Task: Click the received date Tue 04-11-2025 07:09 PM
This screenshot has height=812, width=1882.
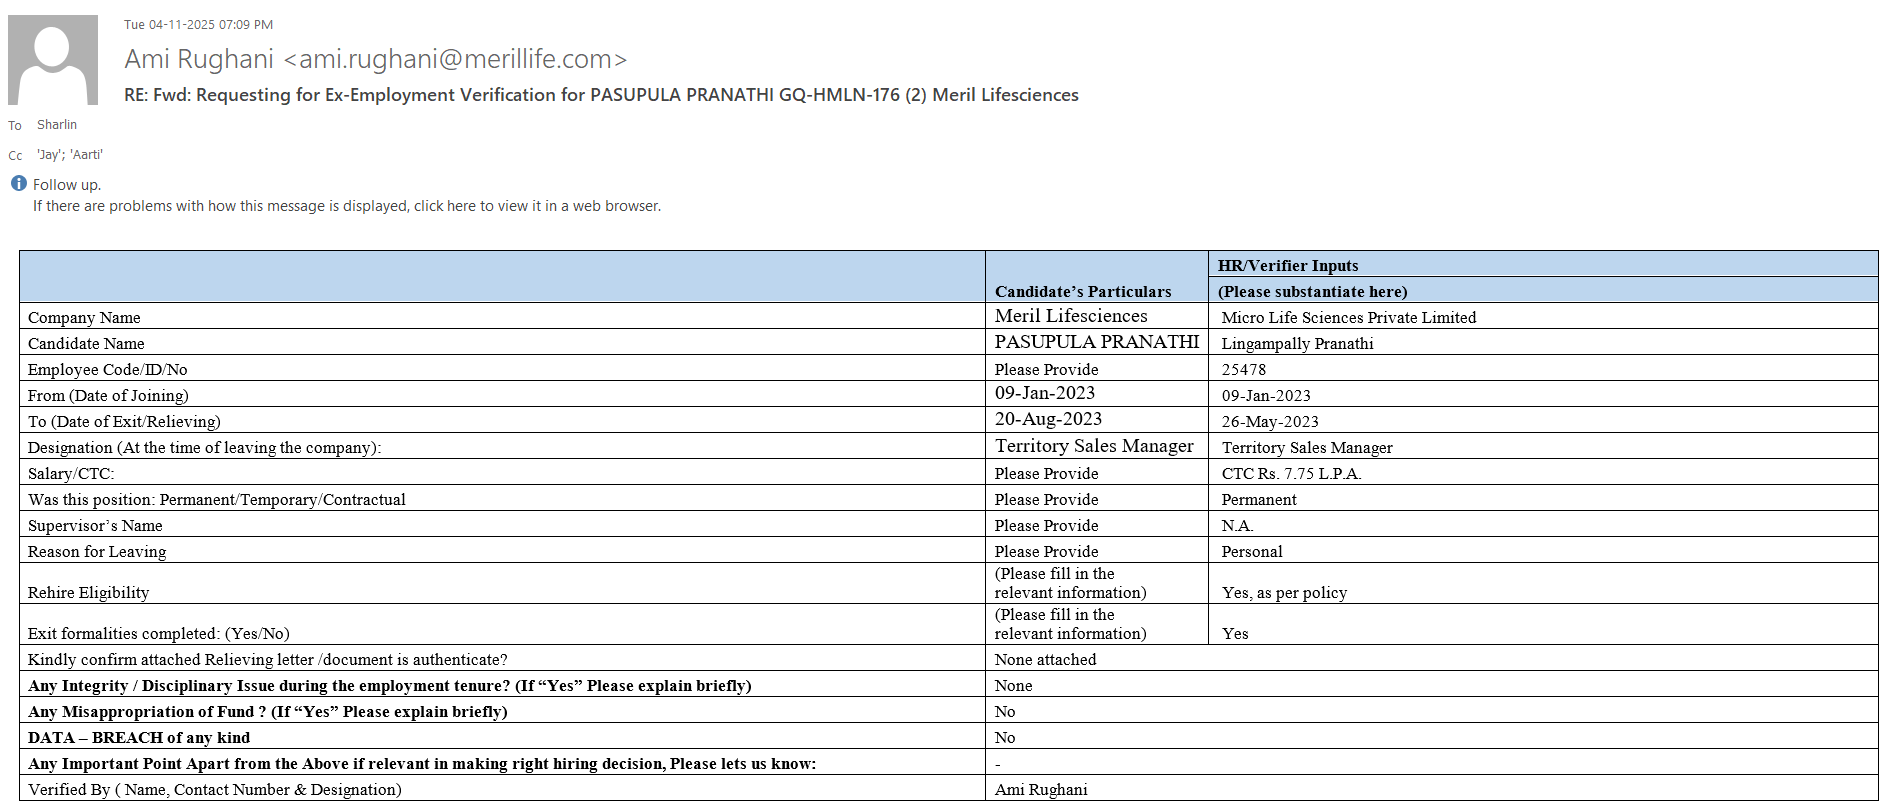Action: tap(198, 24)
